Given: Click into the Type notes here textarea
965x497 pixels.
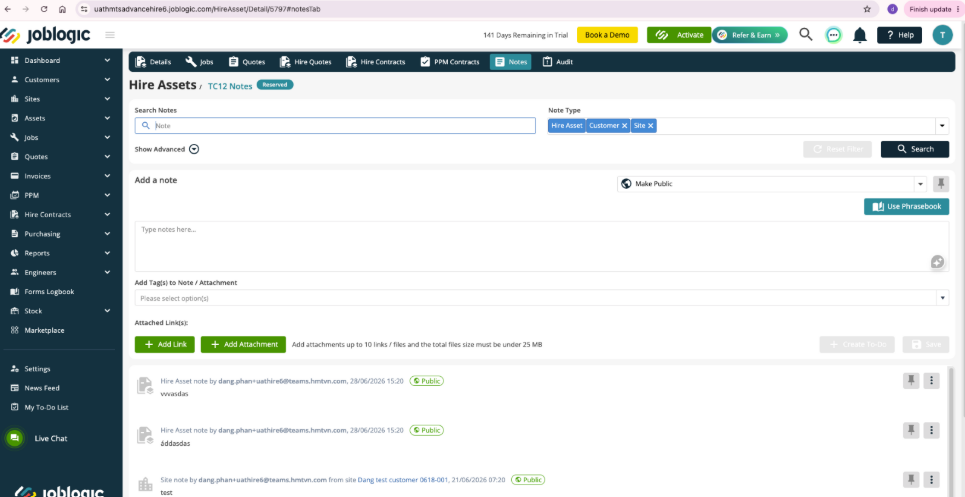Looking at the screenshot, I should [542, 247].
